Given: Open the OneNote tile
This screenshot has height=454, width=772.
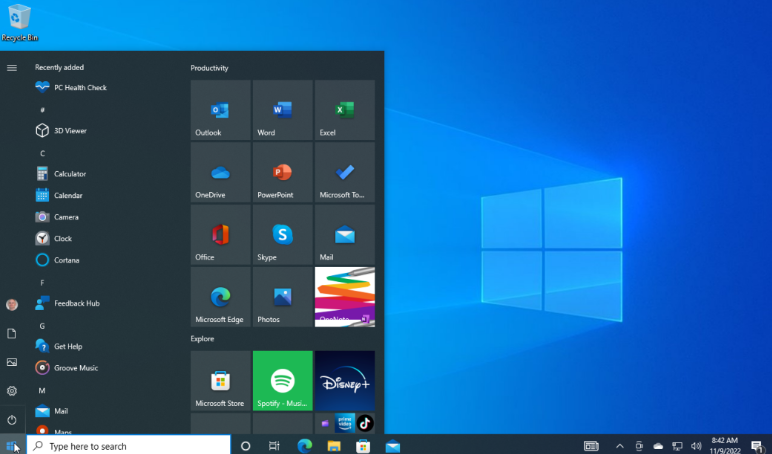Looking at the screenshot, I should point(345,297).
